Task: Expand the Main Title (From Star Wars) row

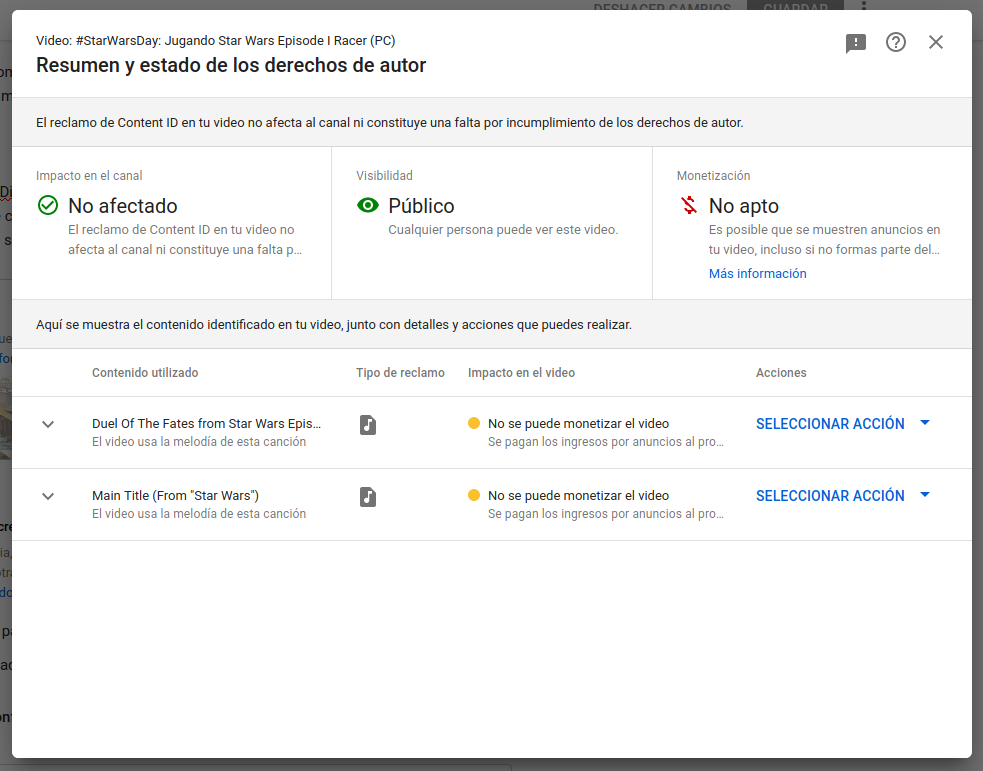Action: click(48, 496)
